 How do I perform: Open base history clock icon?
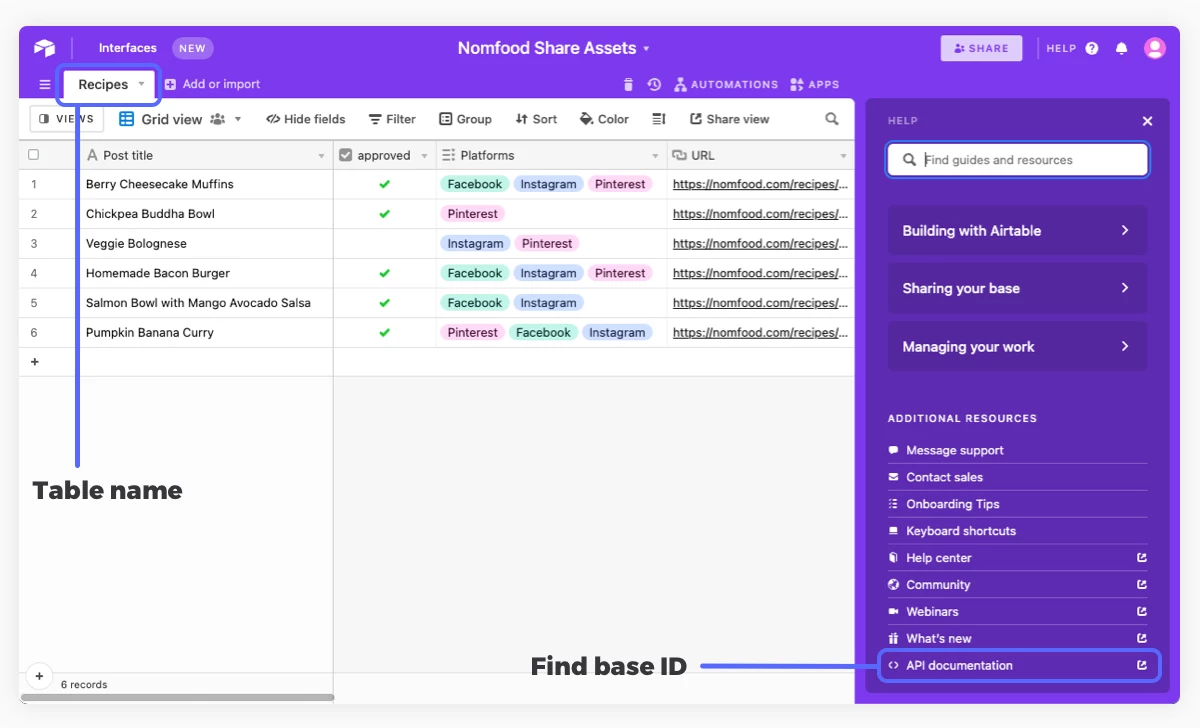pos(654,85)
